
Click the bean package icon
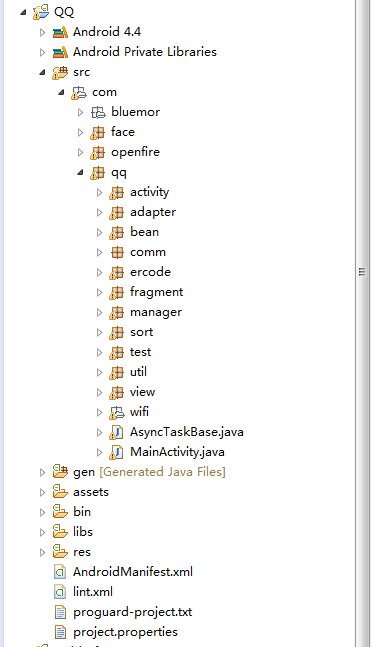117,232
